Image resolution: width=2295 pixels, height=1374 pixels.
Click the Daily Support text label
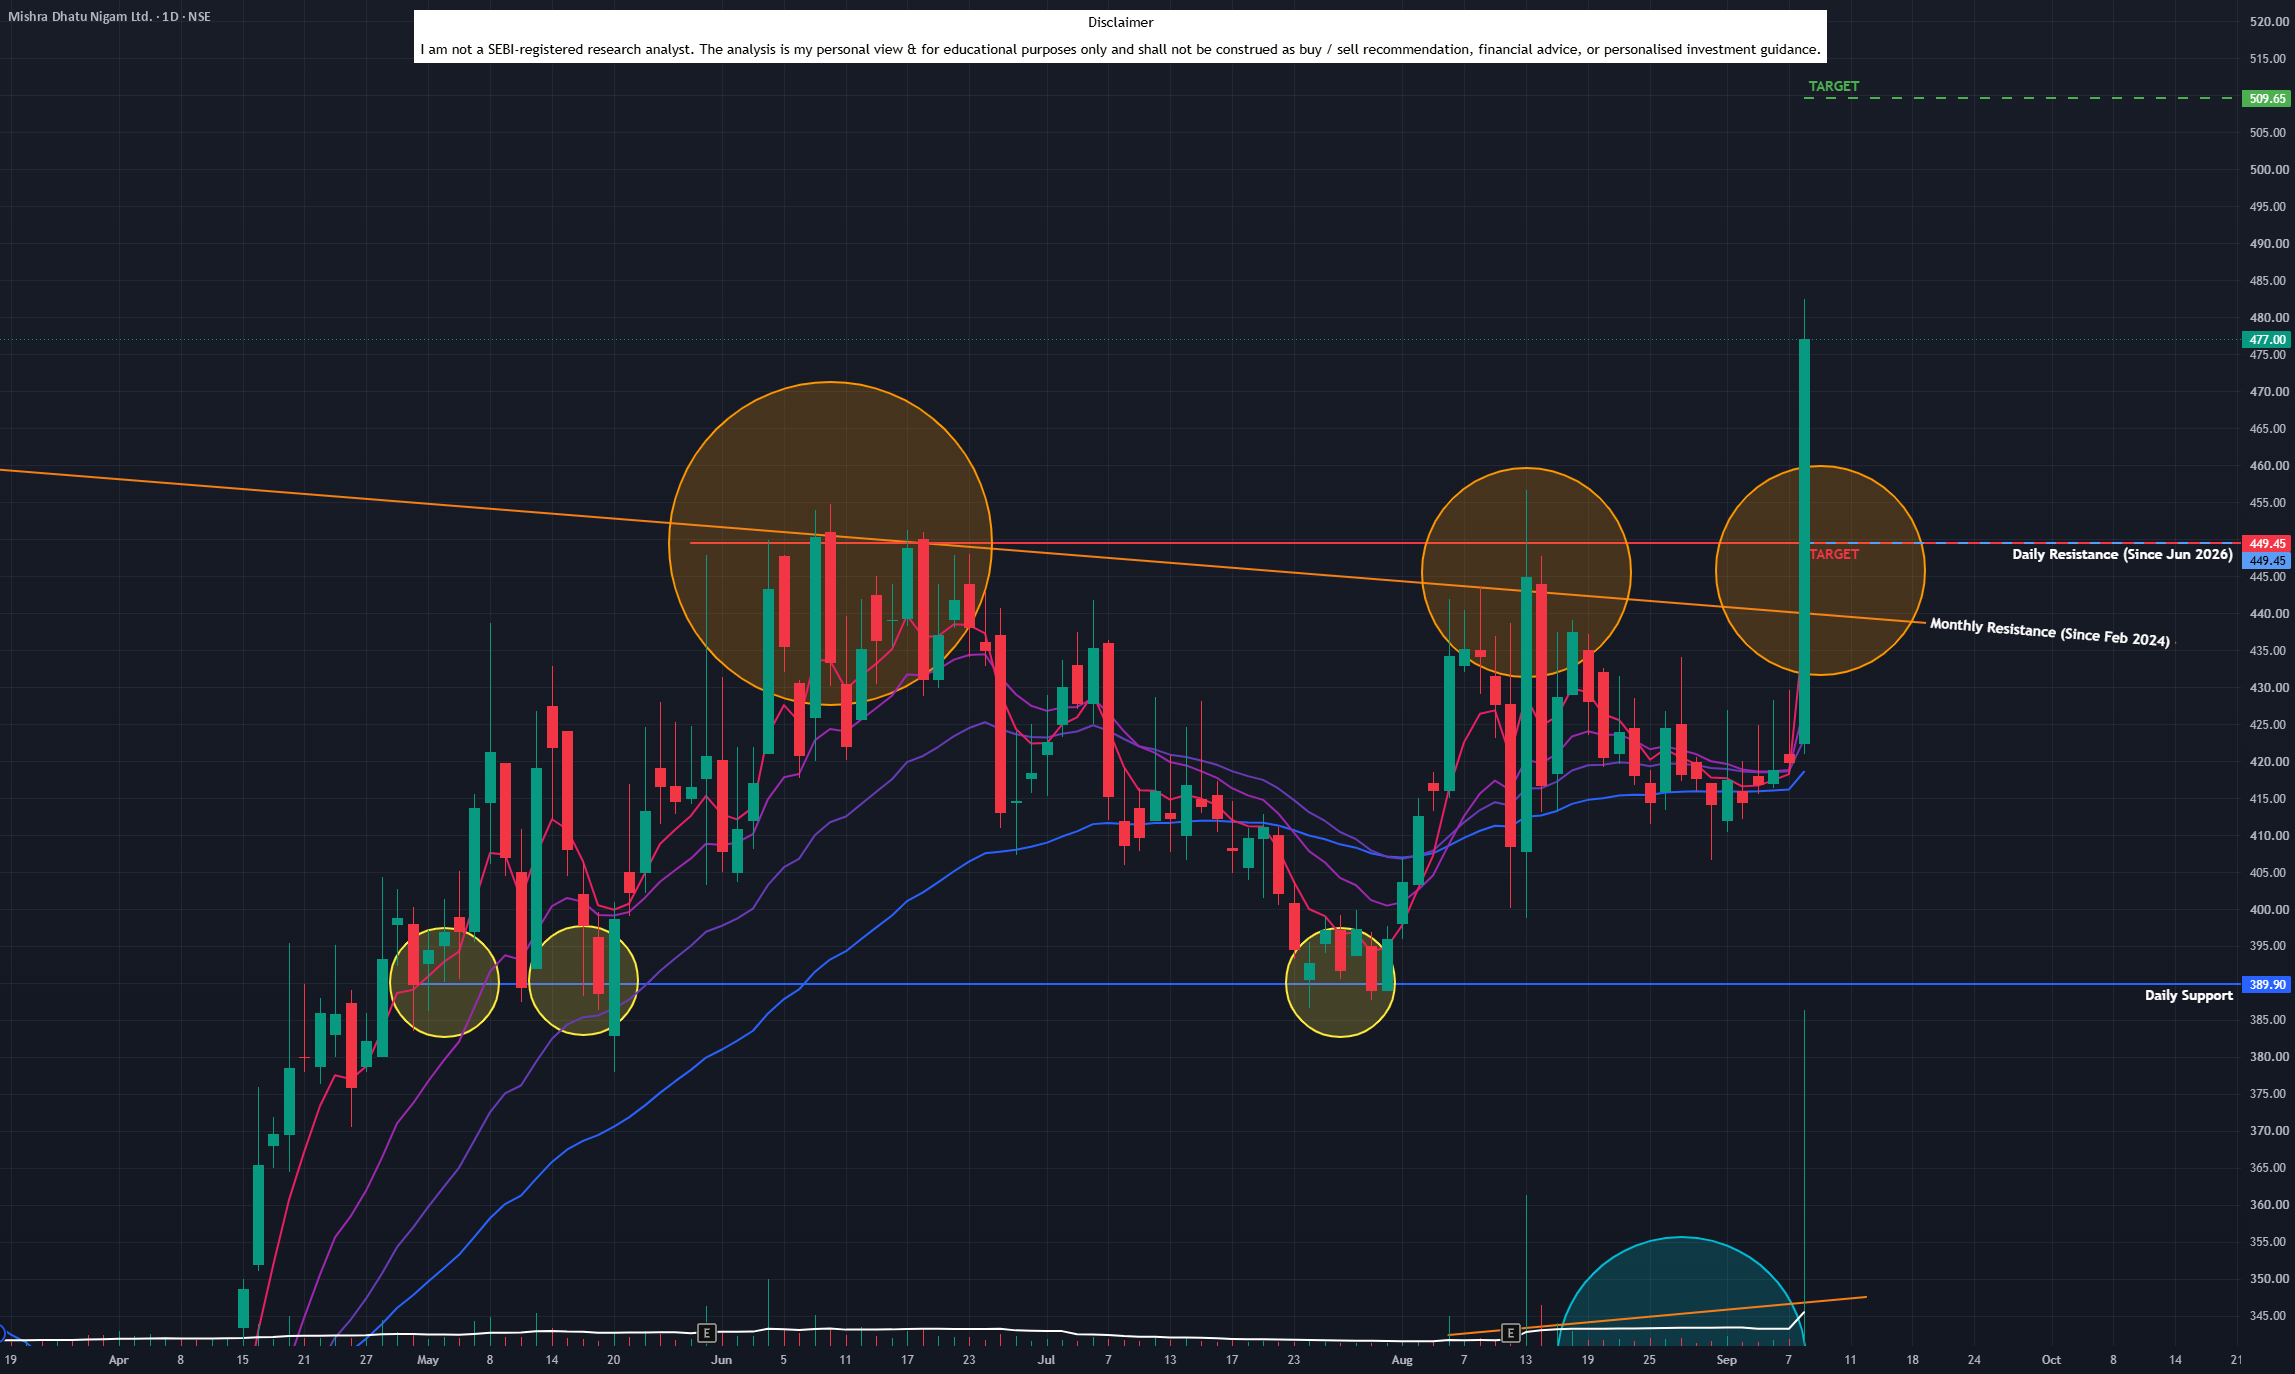point(2188,995)
